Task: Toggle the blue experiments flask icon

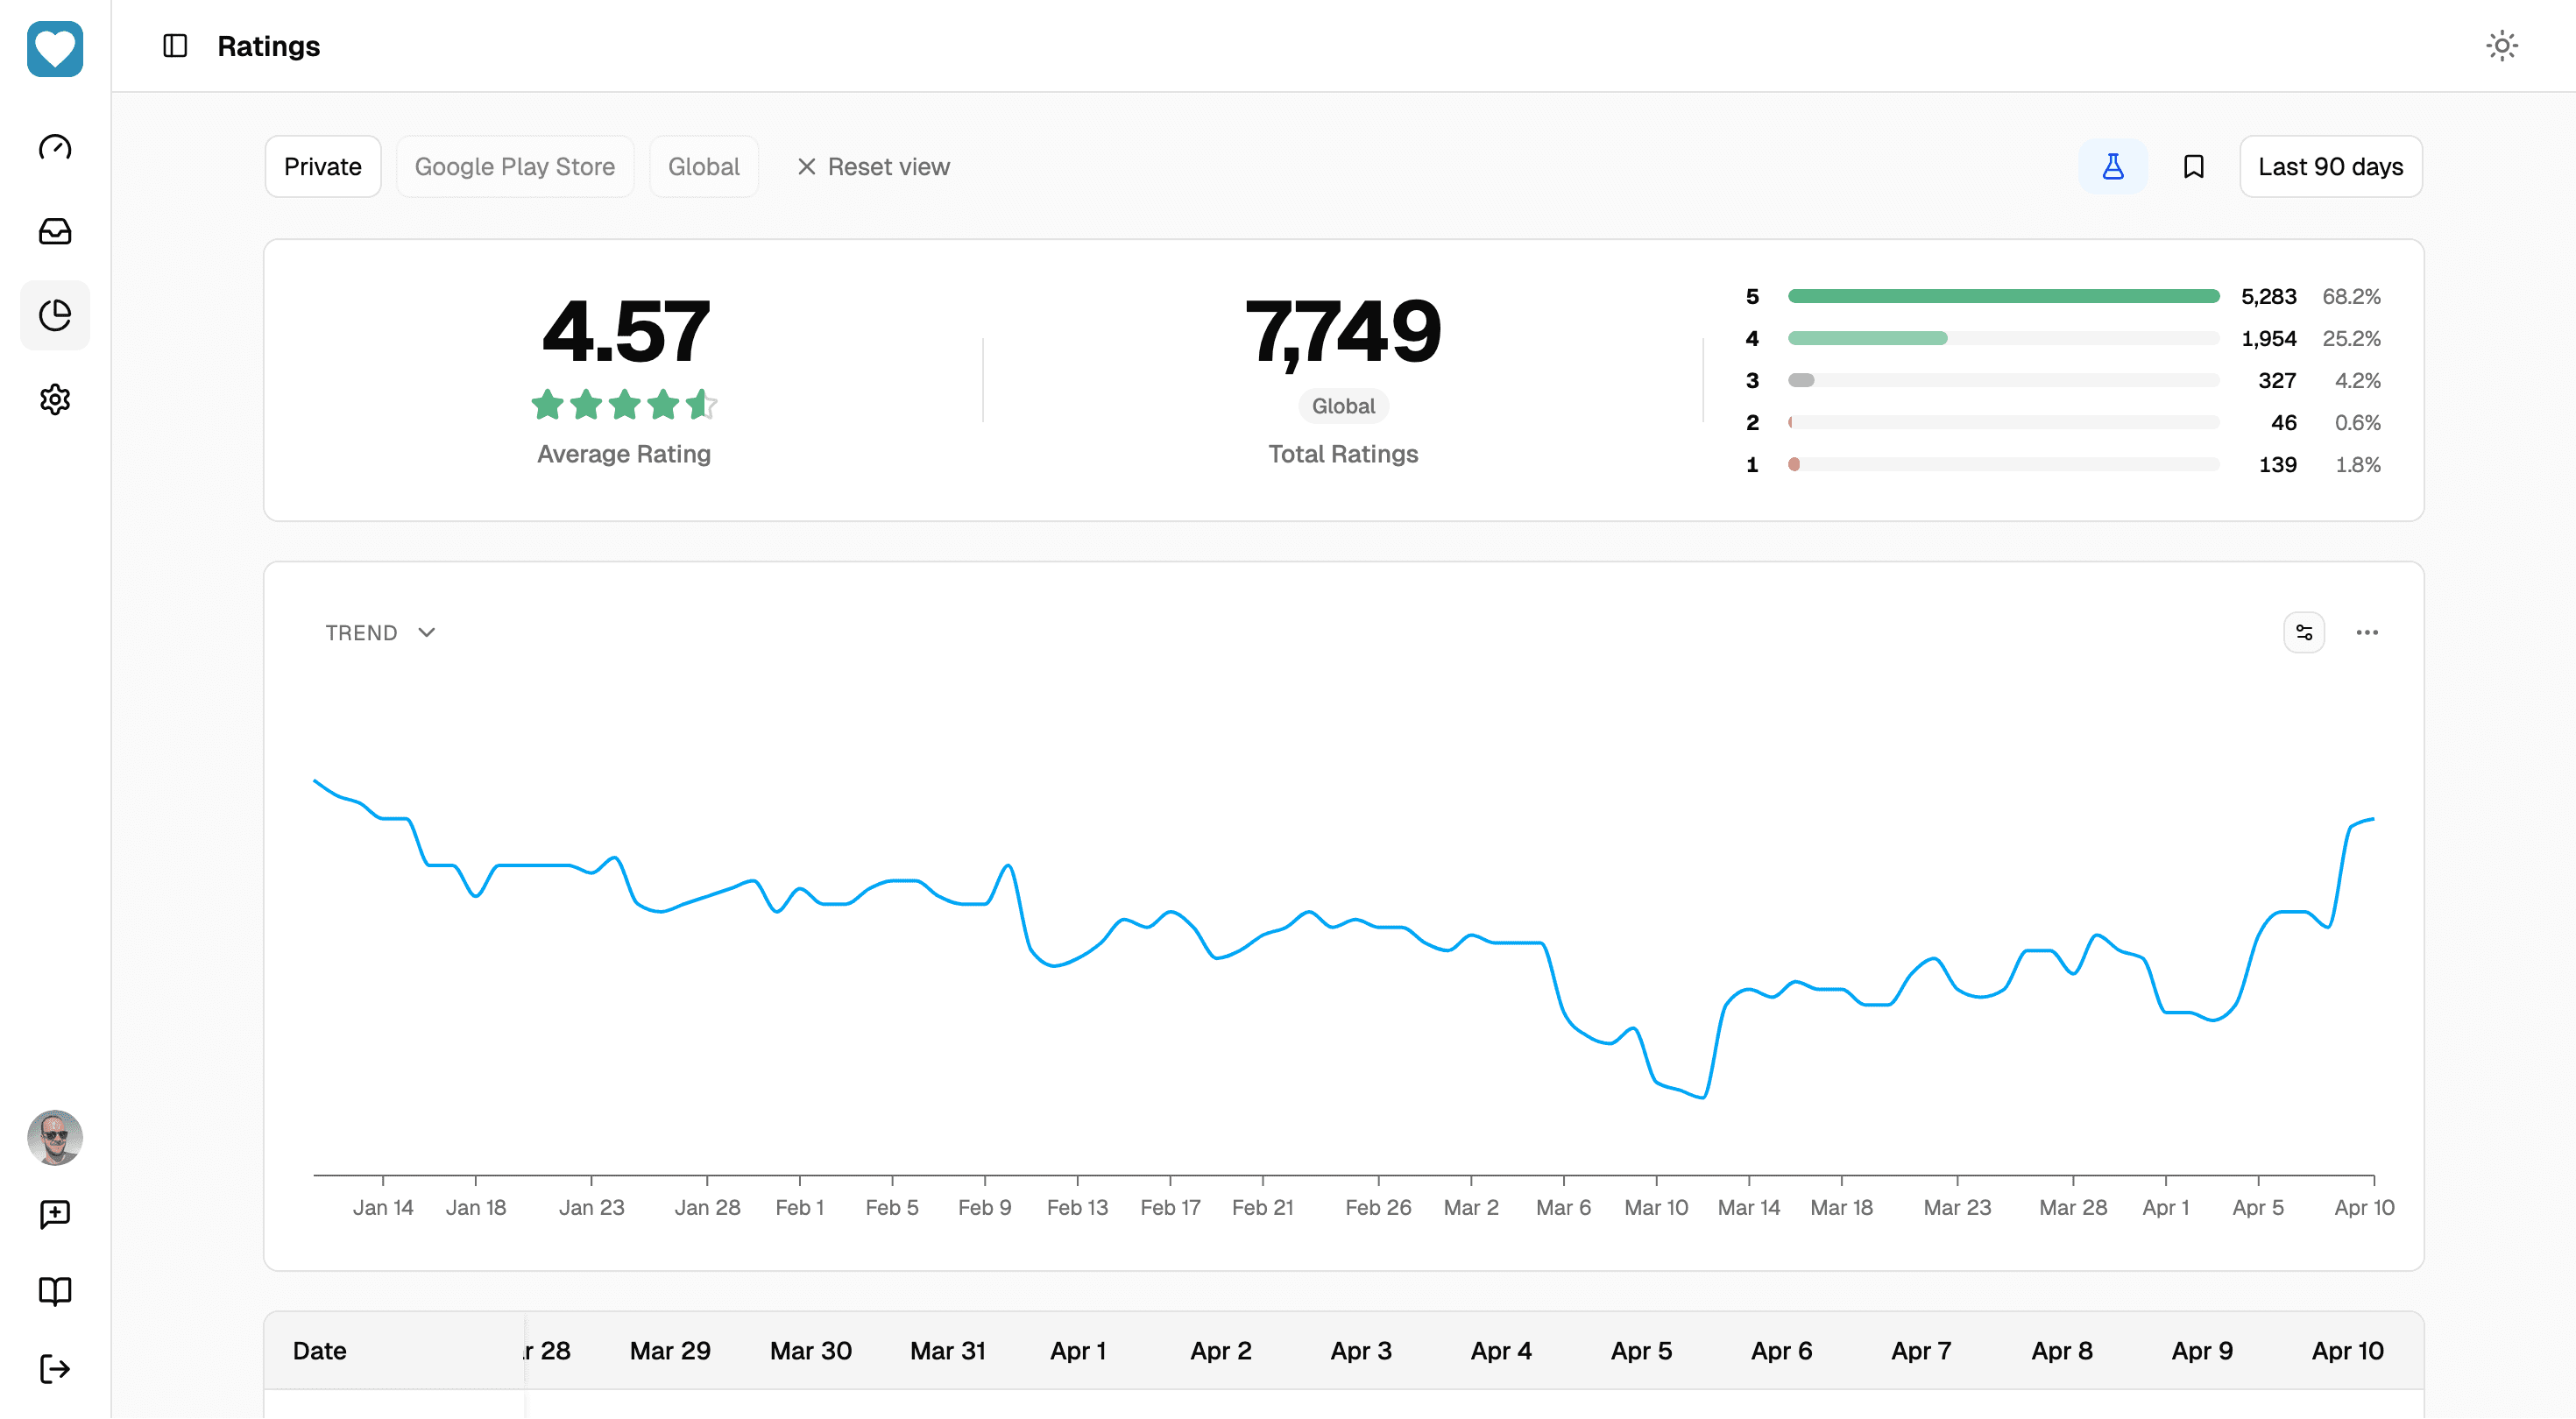Action: (2113, 166)
